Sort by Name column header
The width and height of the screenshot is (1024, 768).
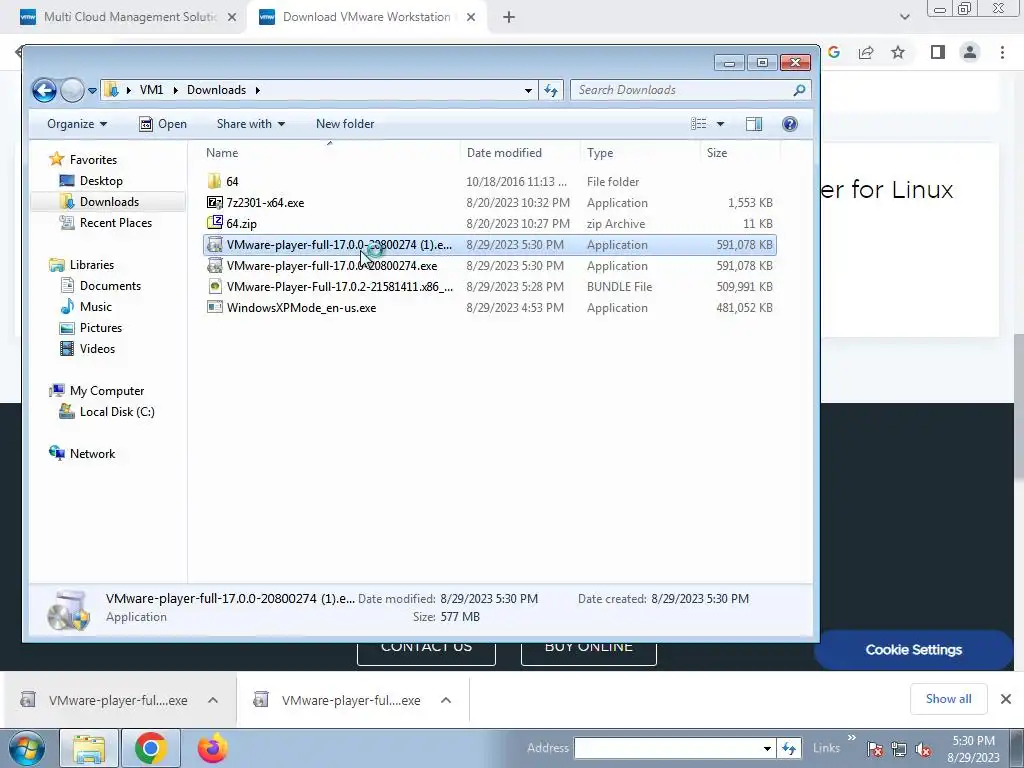330,153
